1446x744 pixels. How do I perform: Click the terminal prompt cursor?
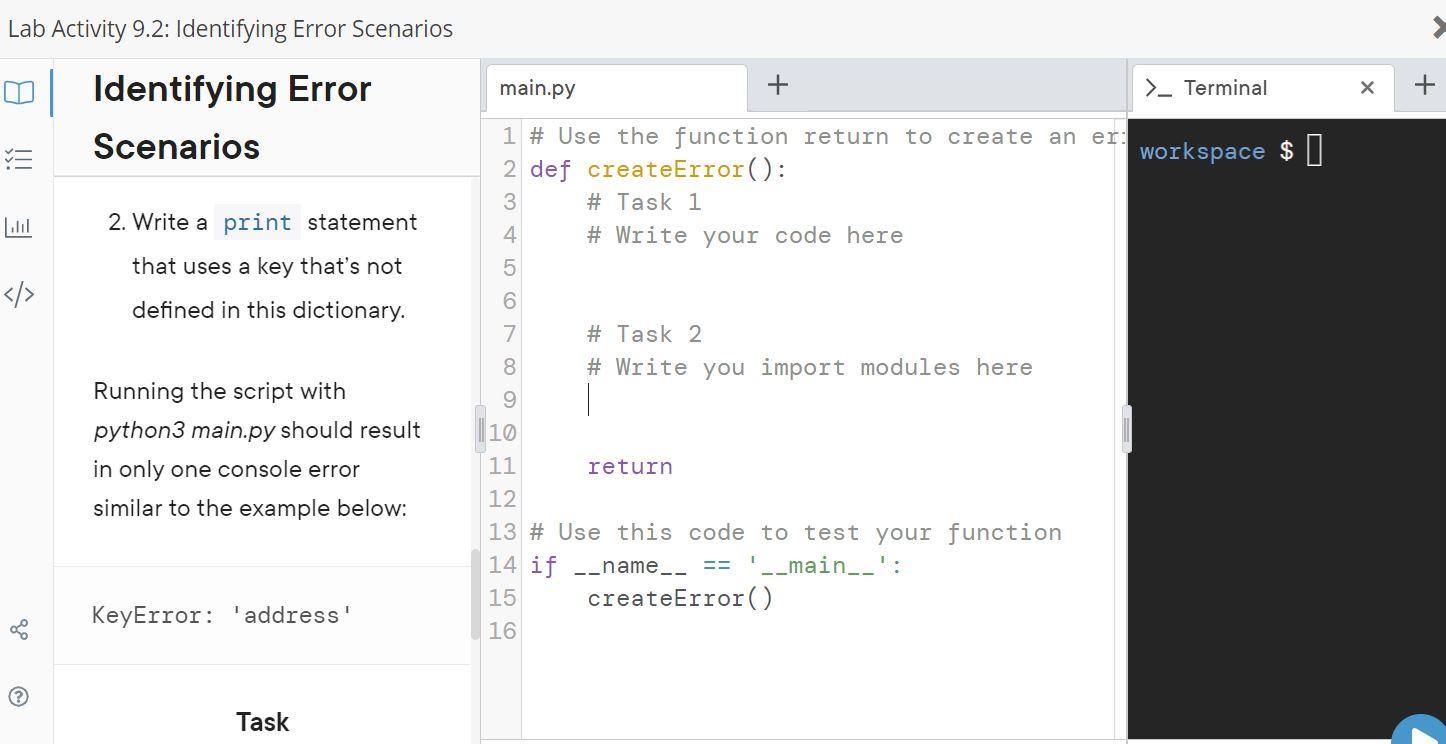pyautogui.click(x=1314, y=151)
